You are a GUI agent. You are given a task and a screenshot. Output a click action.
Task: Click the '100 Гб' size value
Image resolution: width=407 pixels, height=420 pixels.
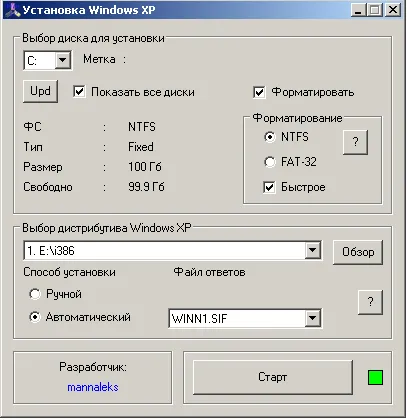tap(145, 167)
